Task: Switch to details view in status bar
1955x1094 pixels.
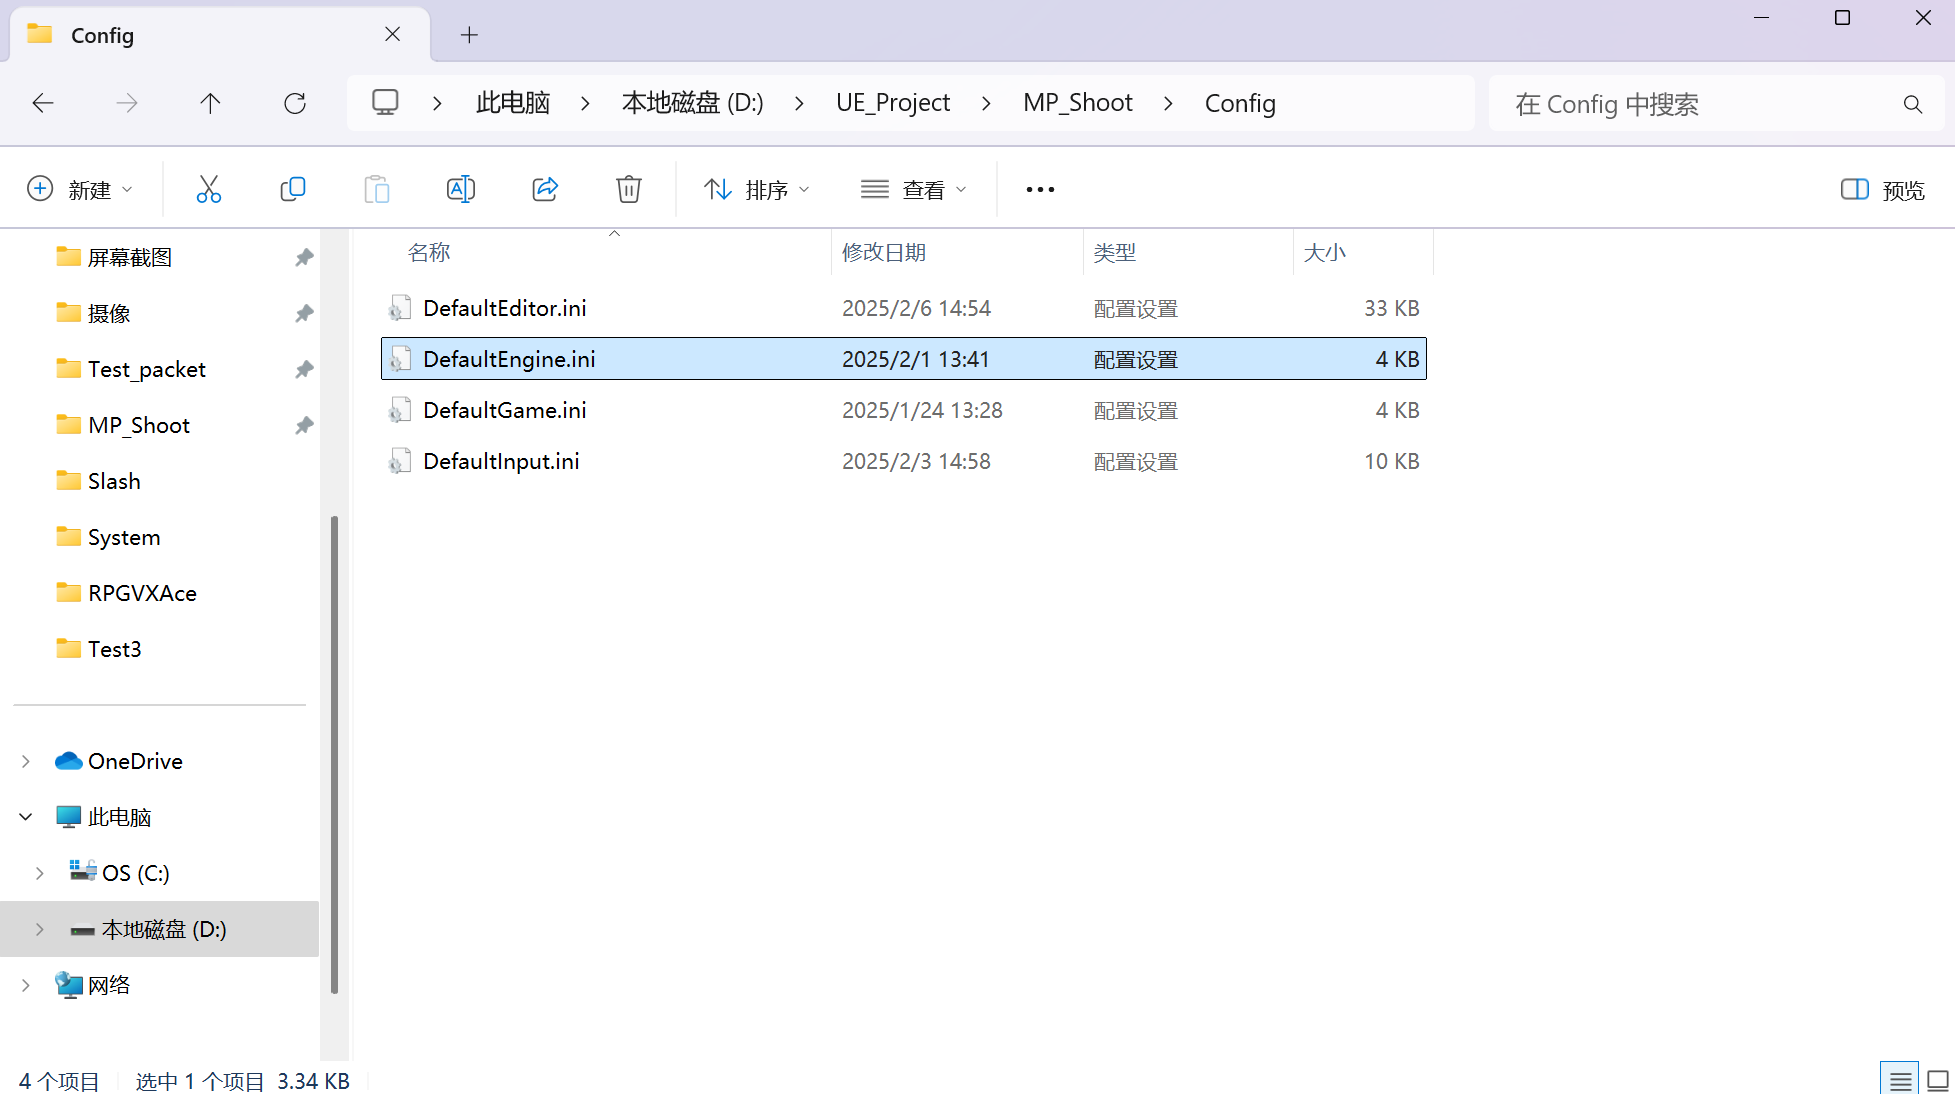Action: [x=1900, y=1080]
